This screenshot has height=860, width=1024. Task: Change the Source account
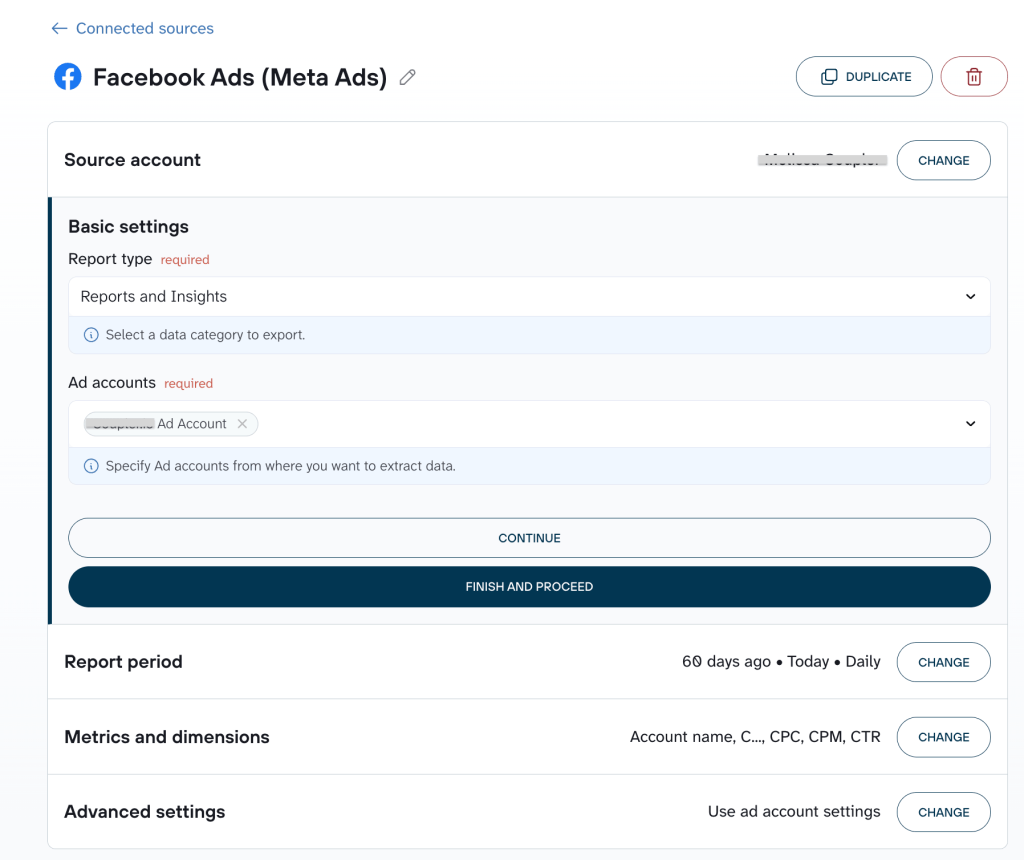944,160
